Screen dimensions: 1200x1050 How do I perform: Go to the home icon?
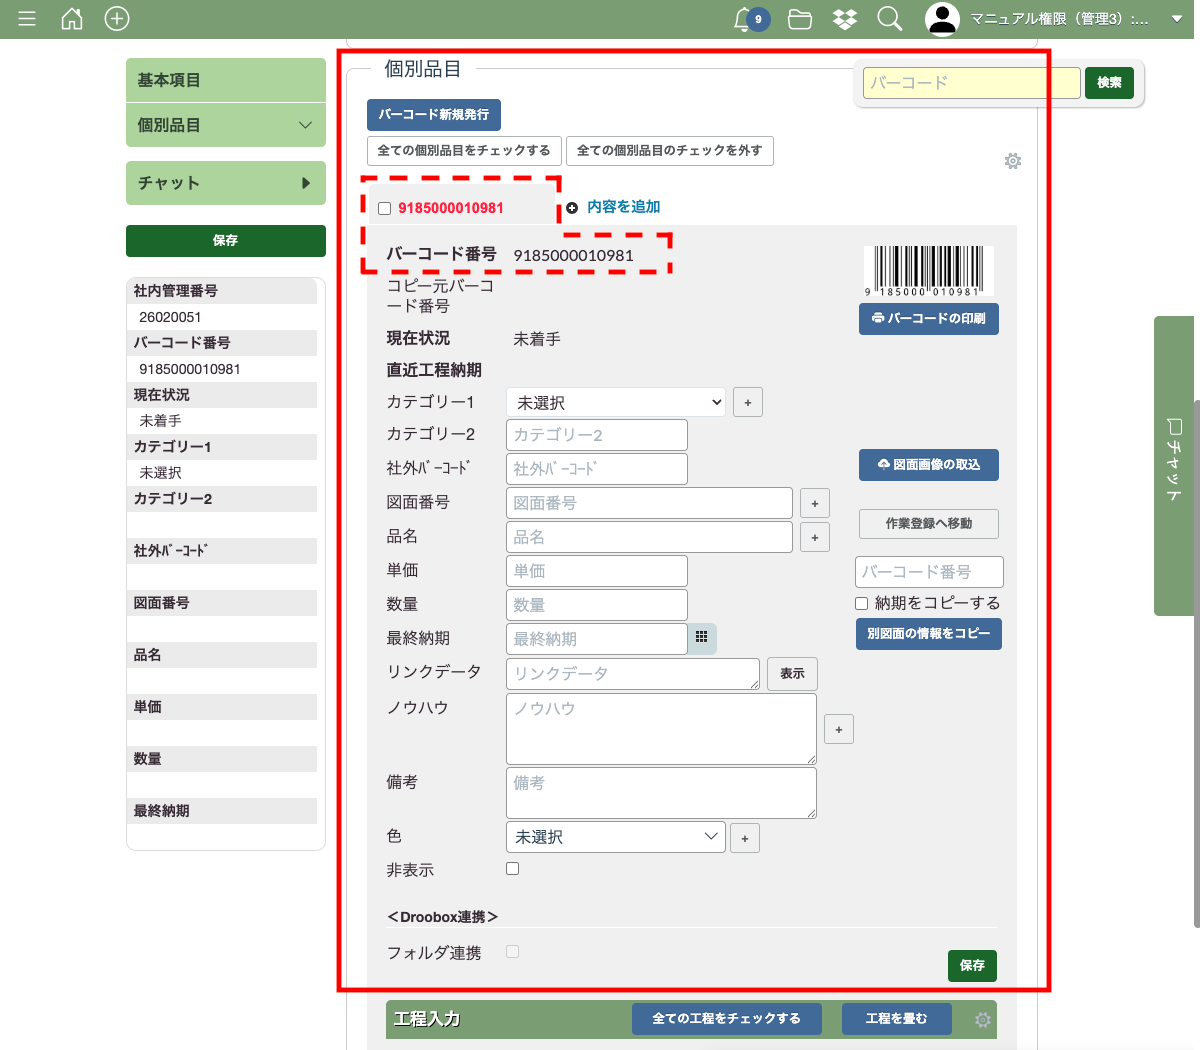coord(72,19)
